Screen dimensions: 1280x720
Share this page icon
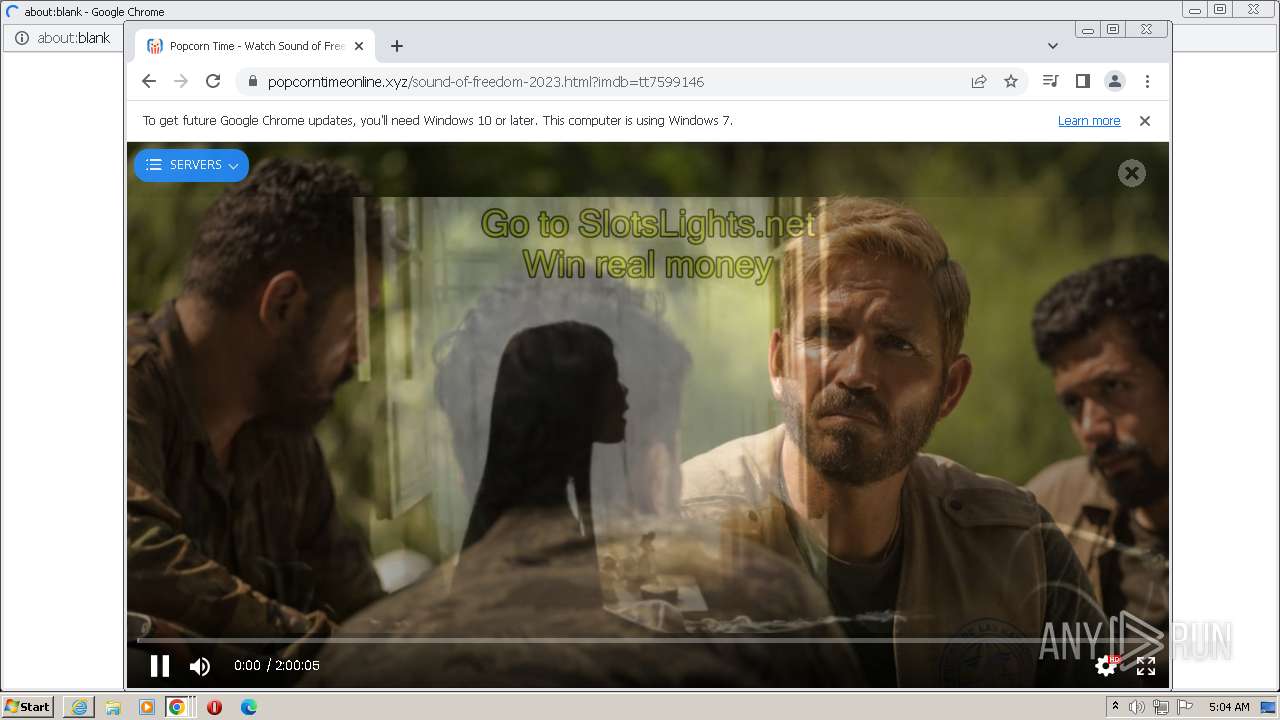coord(979,82)
